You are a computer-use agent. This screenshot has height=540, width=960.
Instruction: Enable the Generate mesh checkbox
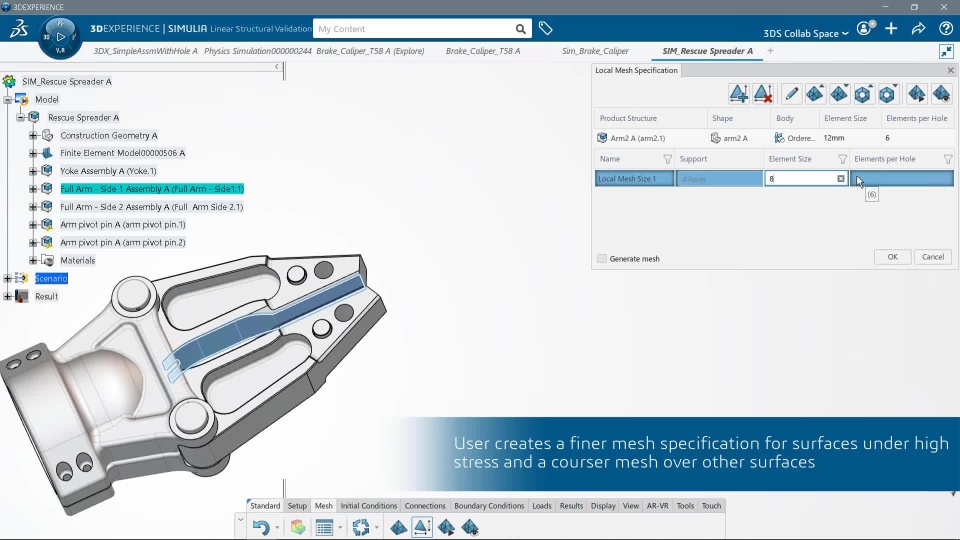point(602,258)
